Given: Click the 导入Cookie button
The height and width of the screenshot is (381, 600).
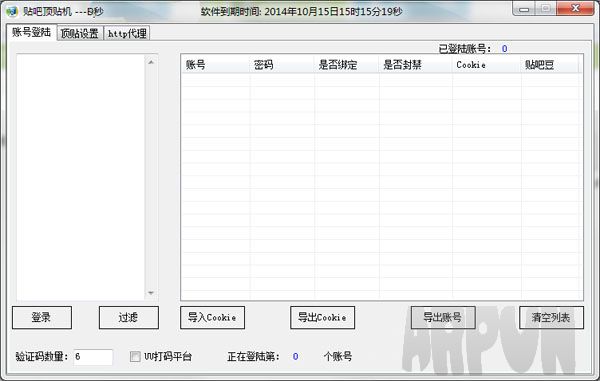Looking at the screenshot, I should click(x=212, y=318).
